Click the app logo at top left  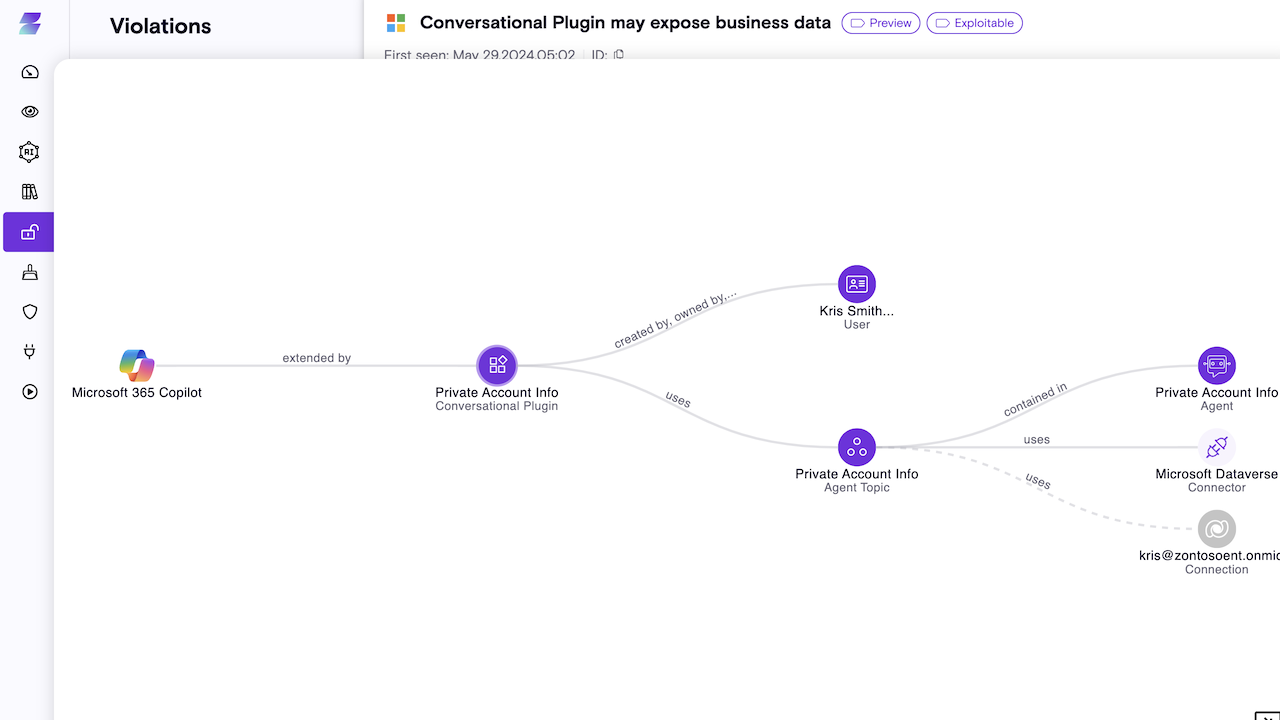coord(30,24)
